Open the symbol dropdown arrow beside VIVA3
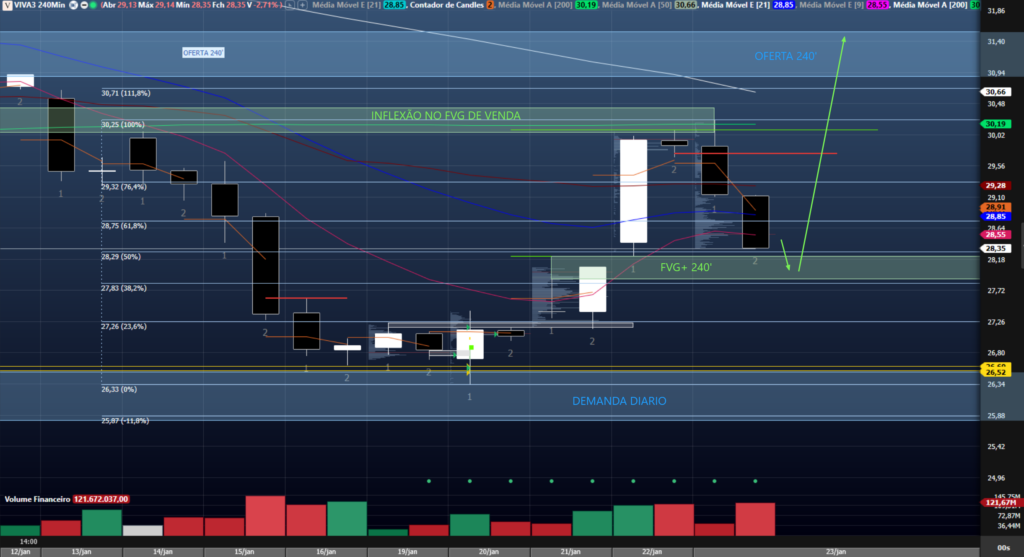Image resolution: width=1024 pixels, height=557 pixels. pos(8,6)
